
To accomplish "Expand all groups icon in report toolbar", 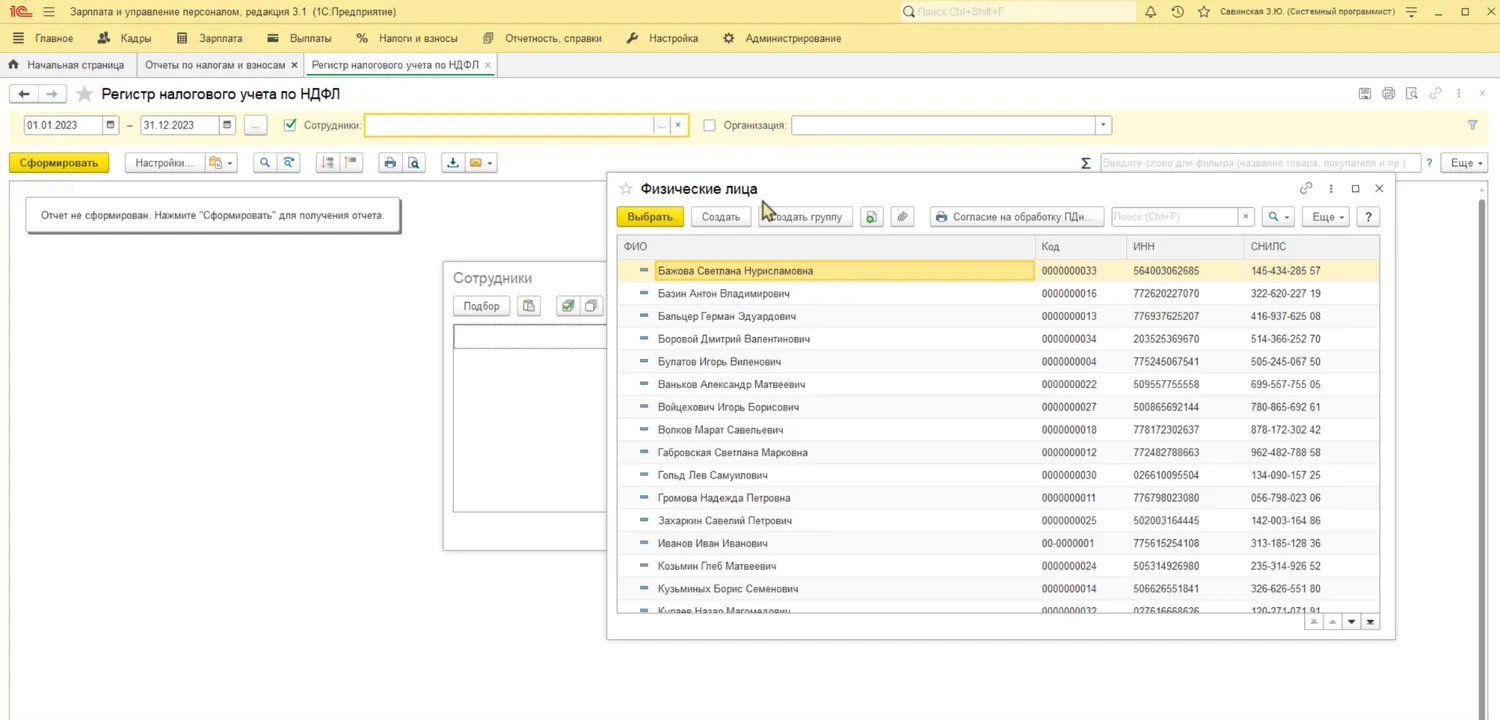I will click(x=351, y=163).
